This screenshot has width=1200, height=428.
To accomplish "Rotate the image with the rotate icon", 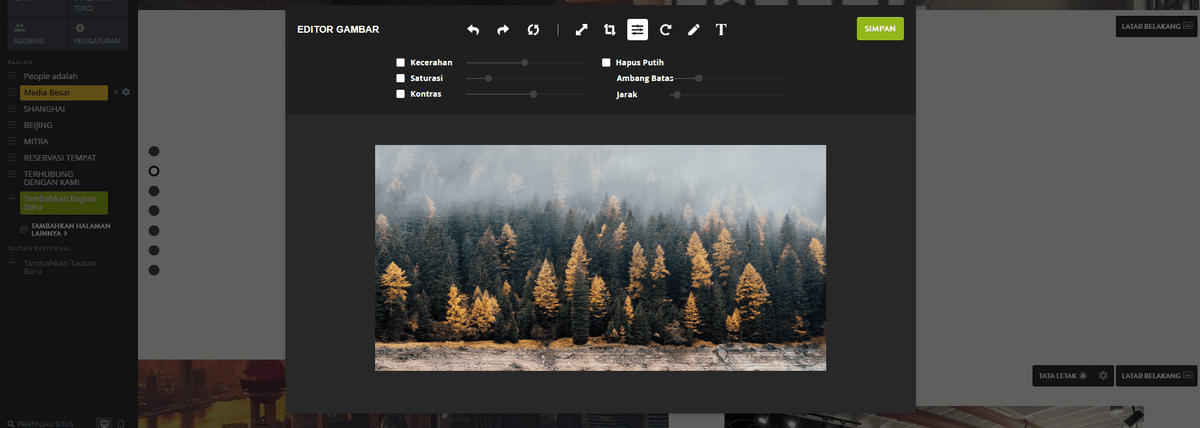I will point(665,30).
